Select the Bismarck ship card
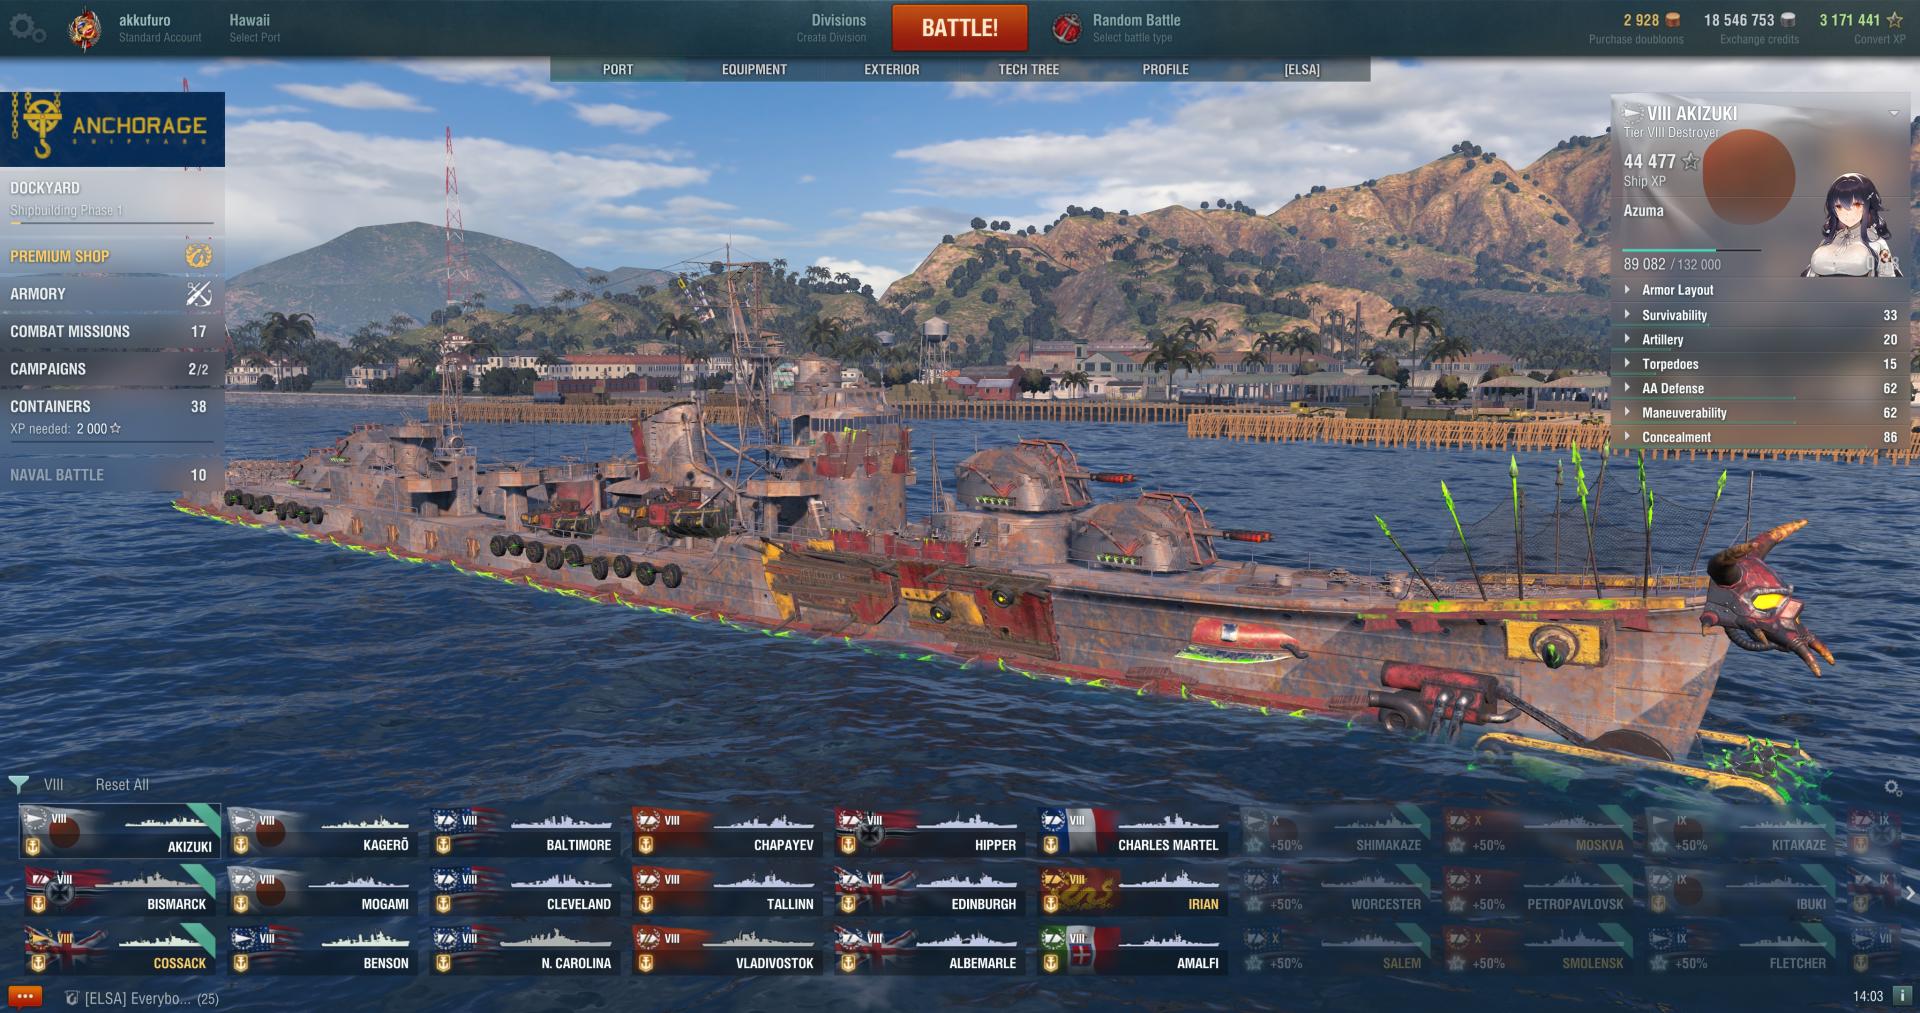The width and height of the screenshot is (1920, 1013). click(x=120, y=890)
